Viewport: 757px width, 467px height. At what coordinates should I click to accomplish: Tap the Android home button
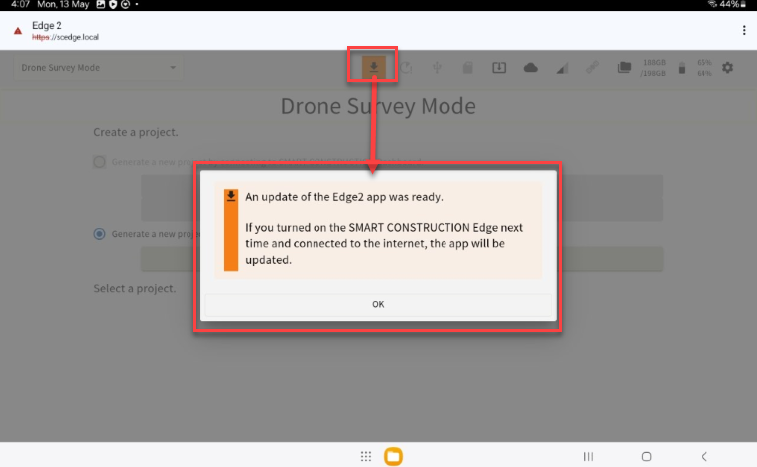(646, 456)
